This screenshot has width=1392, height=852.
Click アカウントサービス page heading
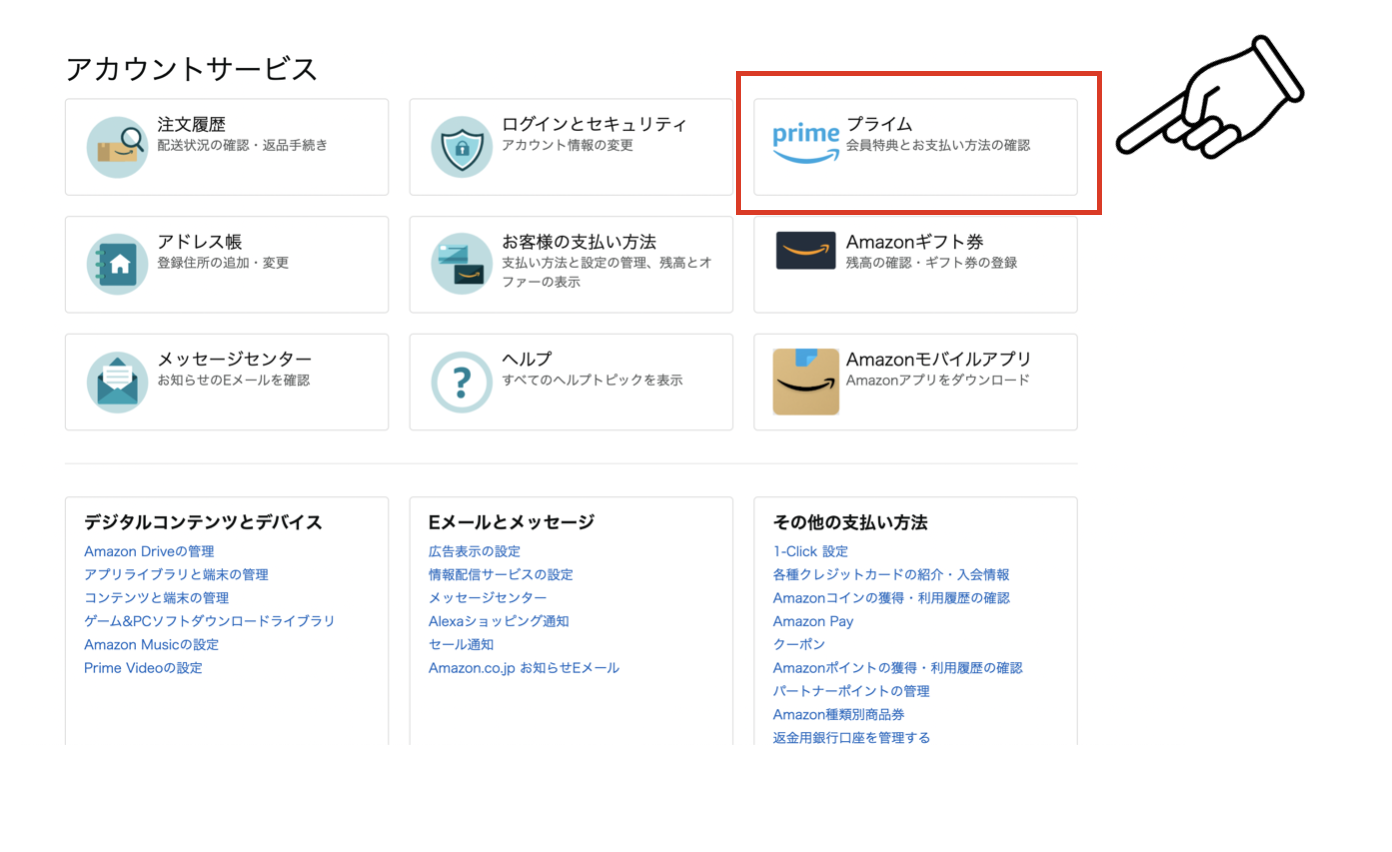(x=191, y=69)
